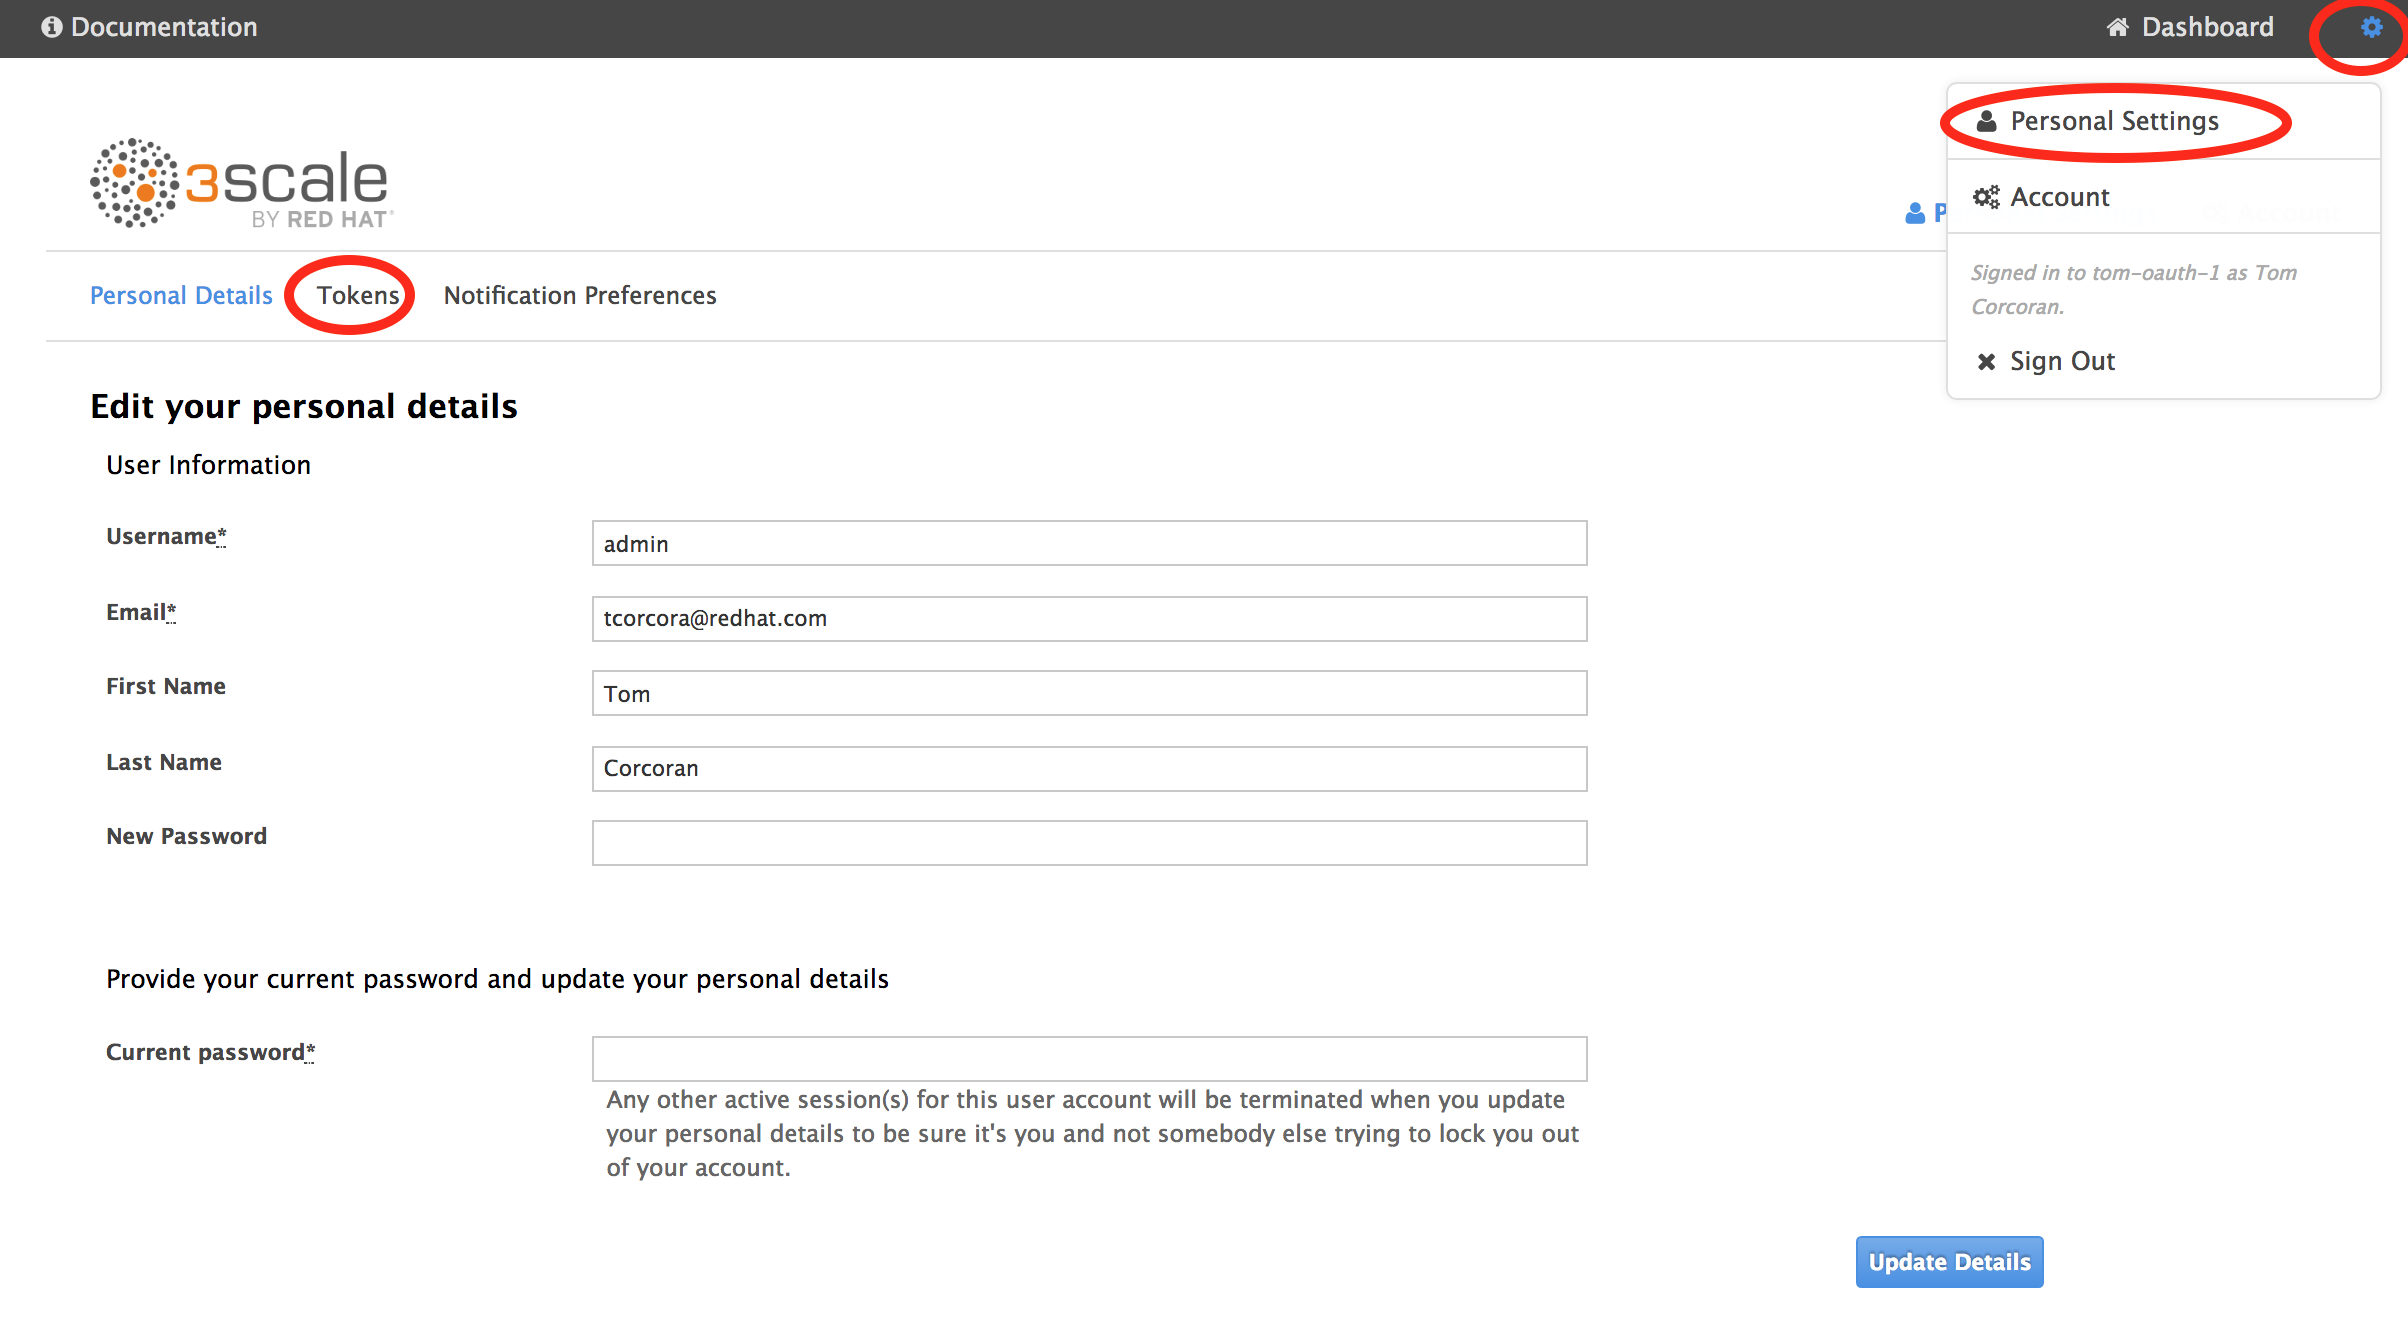Click the gear settings icon in top bar
This screenshot has width=2408, height=1330.
coord(2371,27)
